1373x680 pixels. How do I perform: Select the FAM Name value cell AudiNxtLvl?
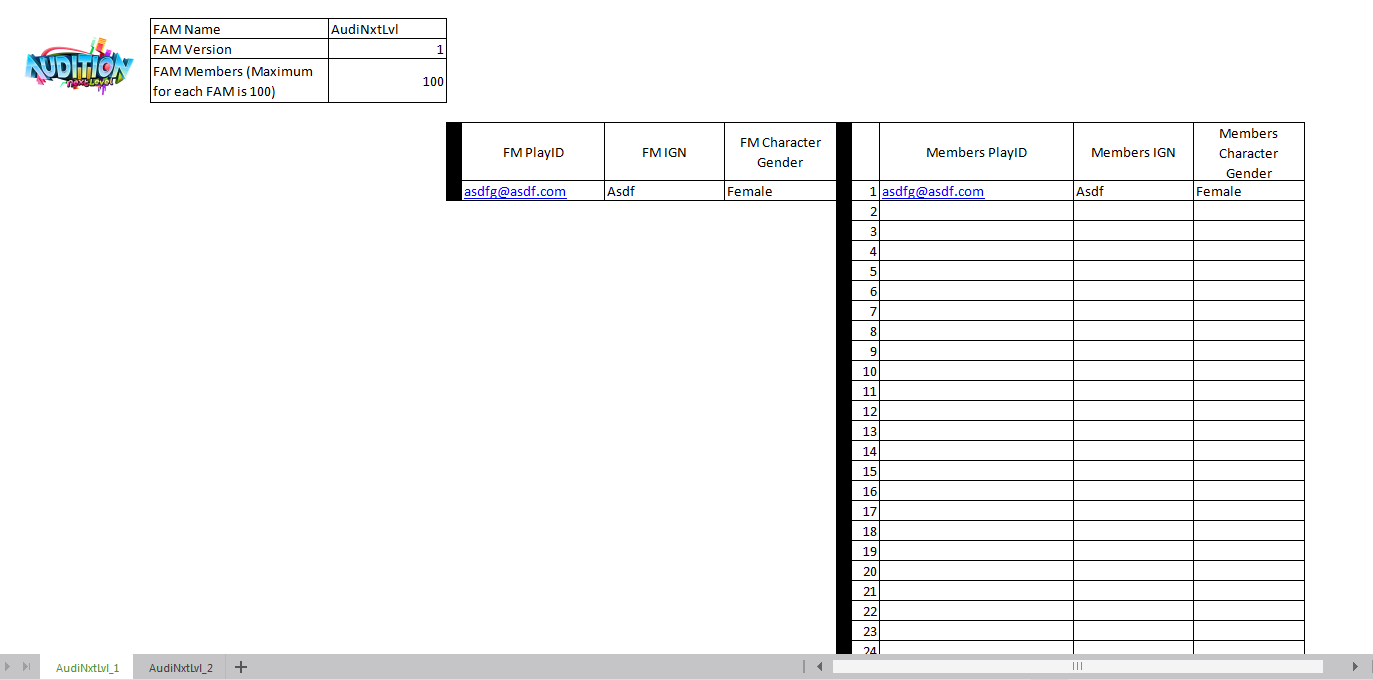coord(387,29)
